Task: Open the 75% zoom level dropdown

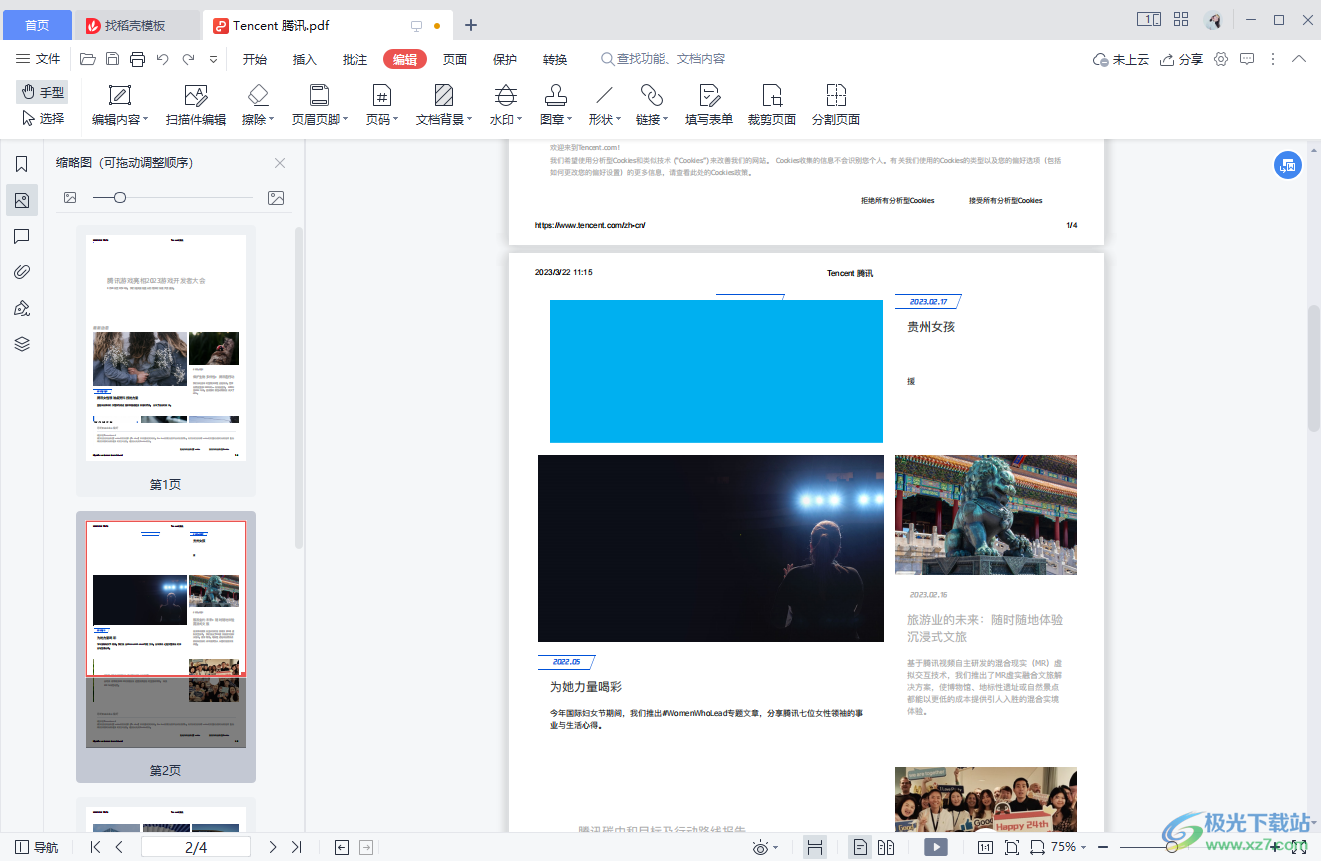Action: (x=1068, y=847)
